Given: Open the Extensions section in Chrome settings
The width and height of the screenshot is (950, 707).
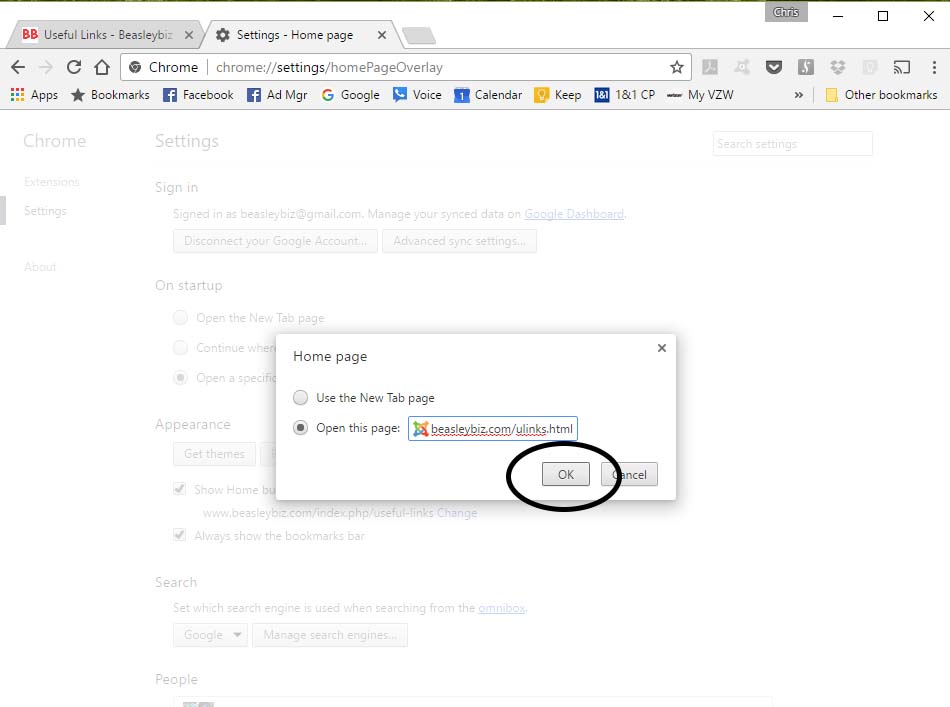Looking at the screenshot, I should 51,182.
